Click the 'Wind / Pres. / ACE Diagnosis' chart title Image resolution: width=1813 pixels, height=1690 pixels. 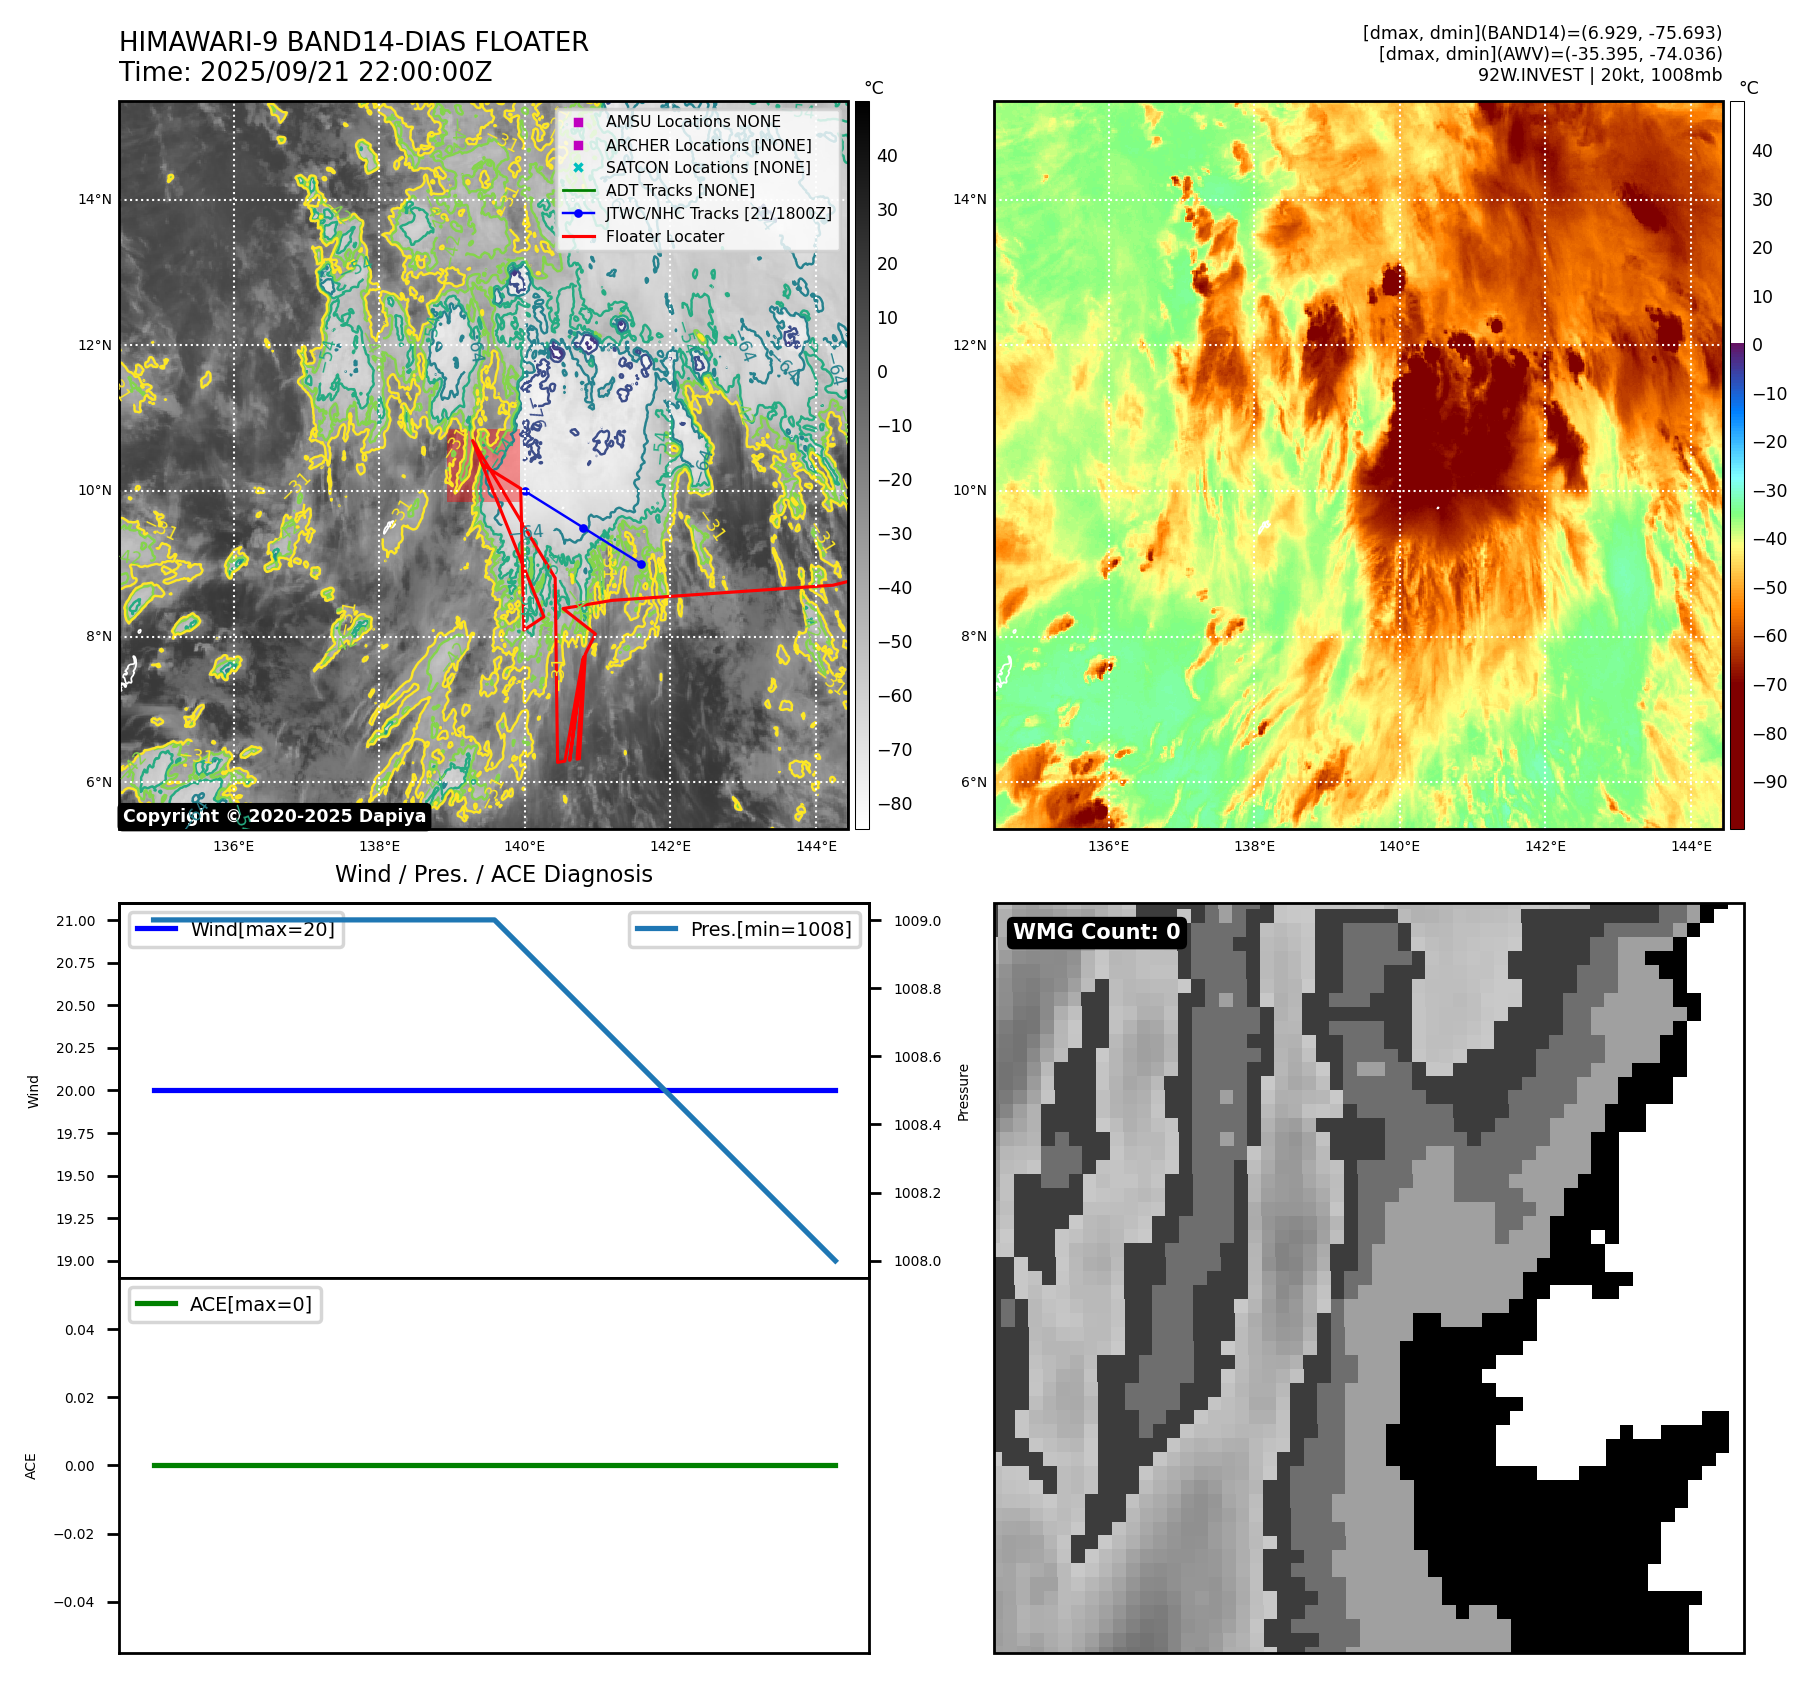(x=494, y=874)
